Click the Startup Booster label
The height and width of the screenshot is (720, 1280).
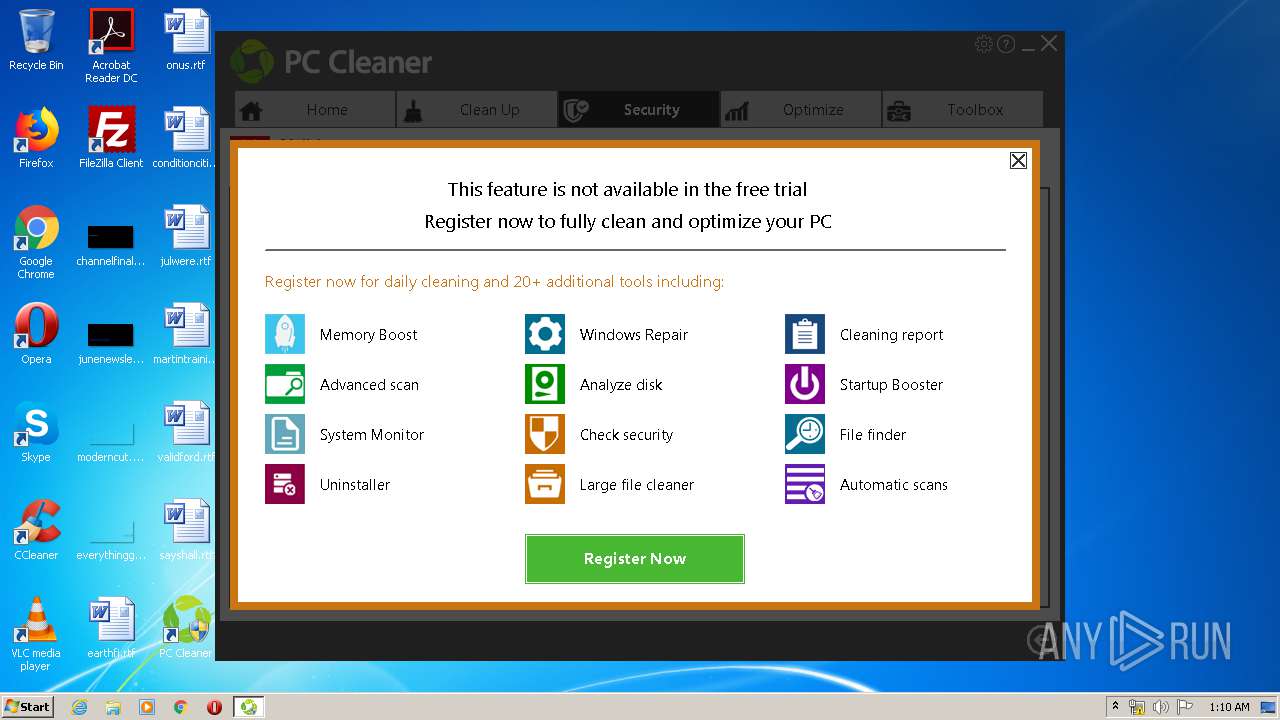point(891,385)
